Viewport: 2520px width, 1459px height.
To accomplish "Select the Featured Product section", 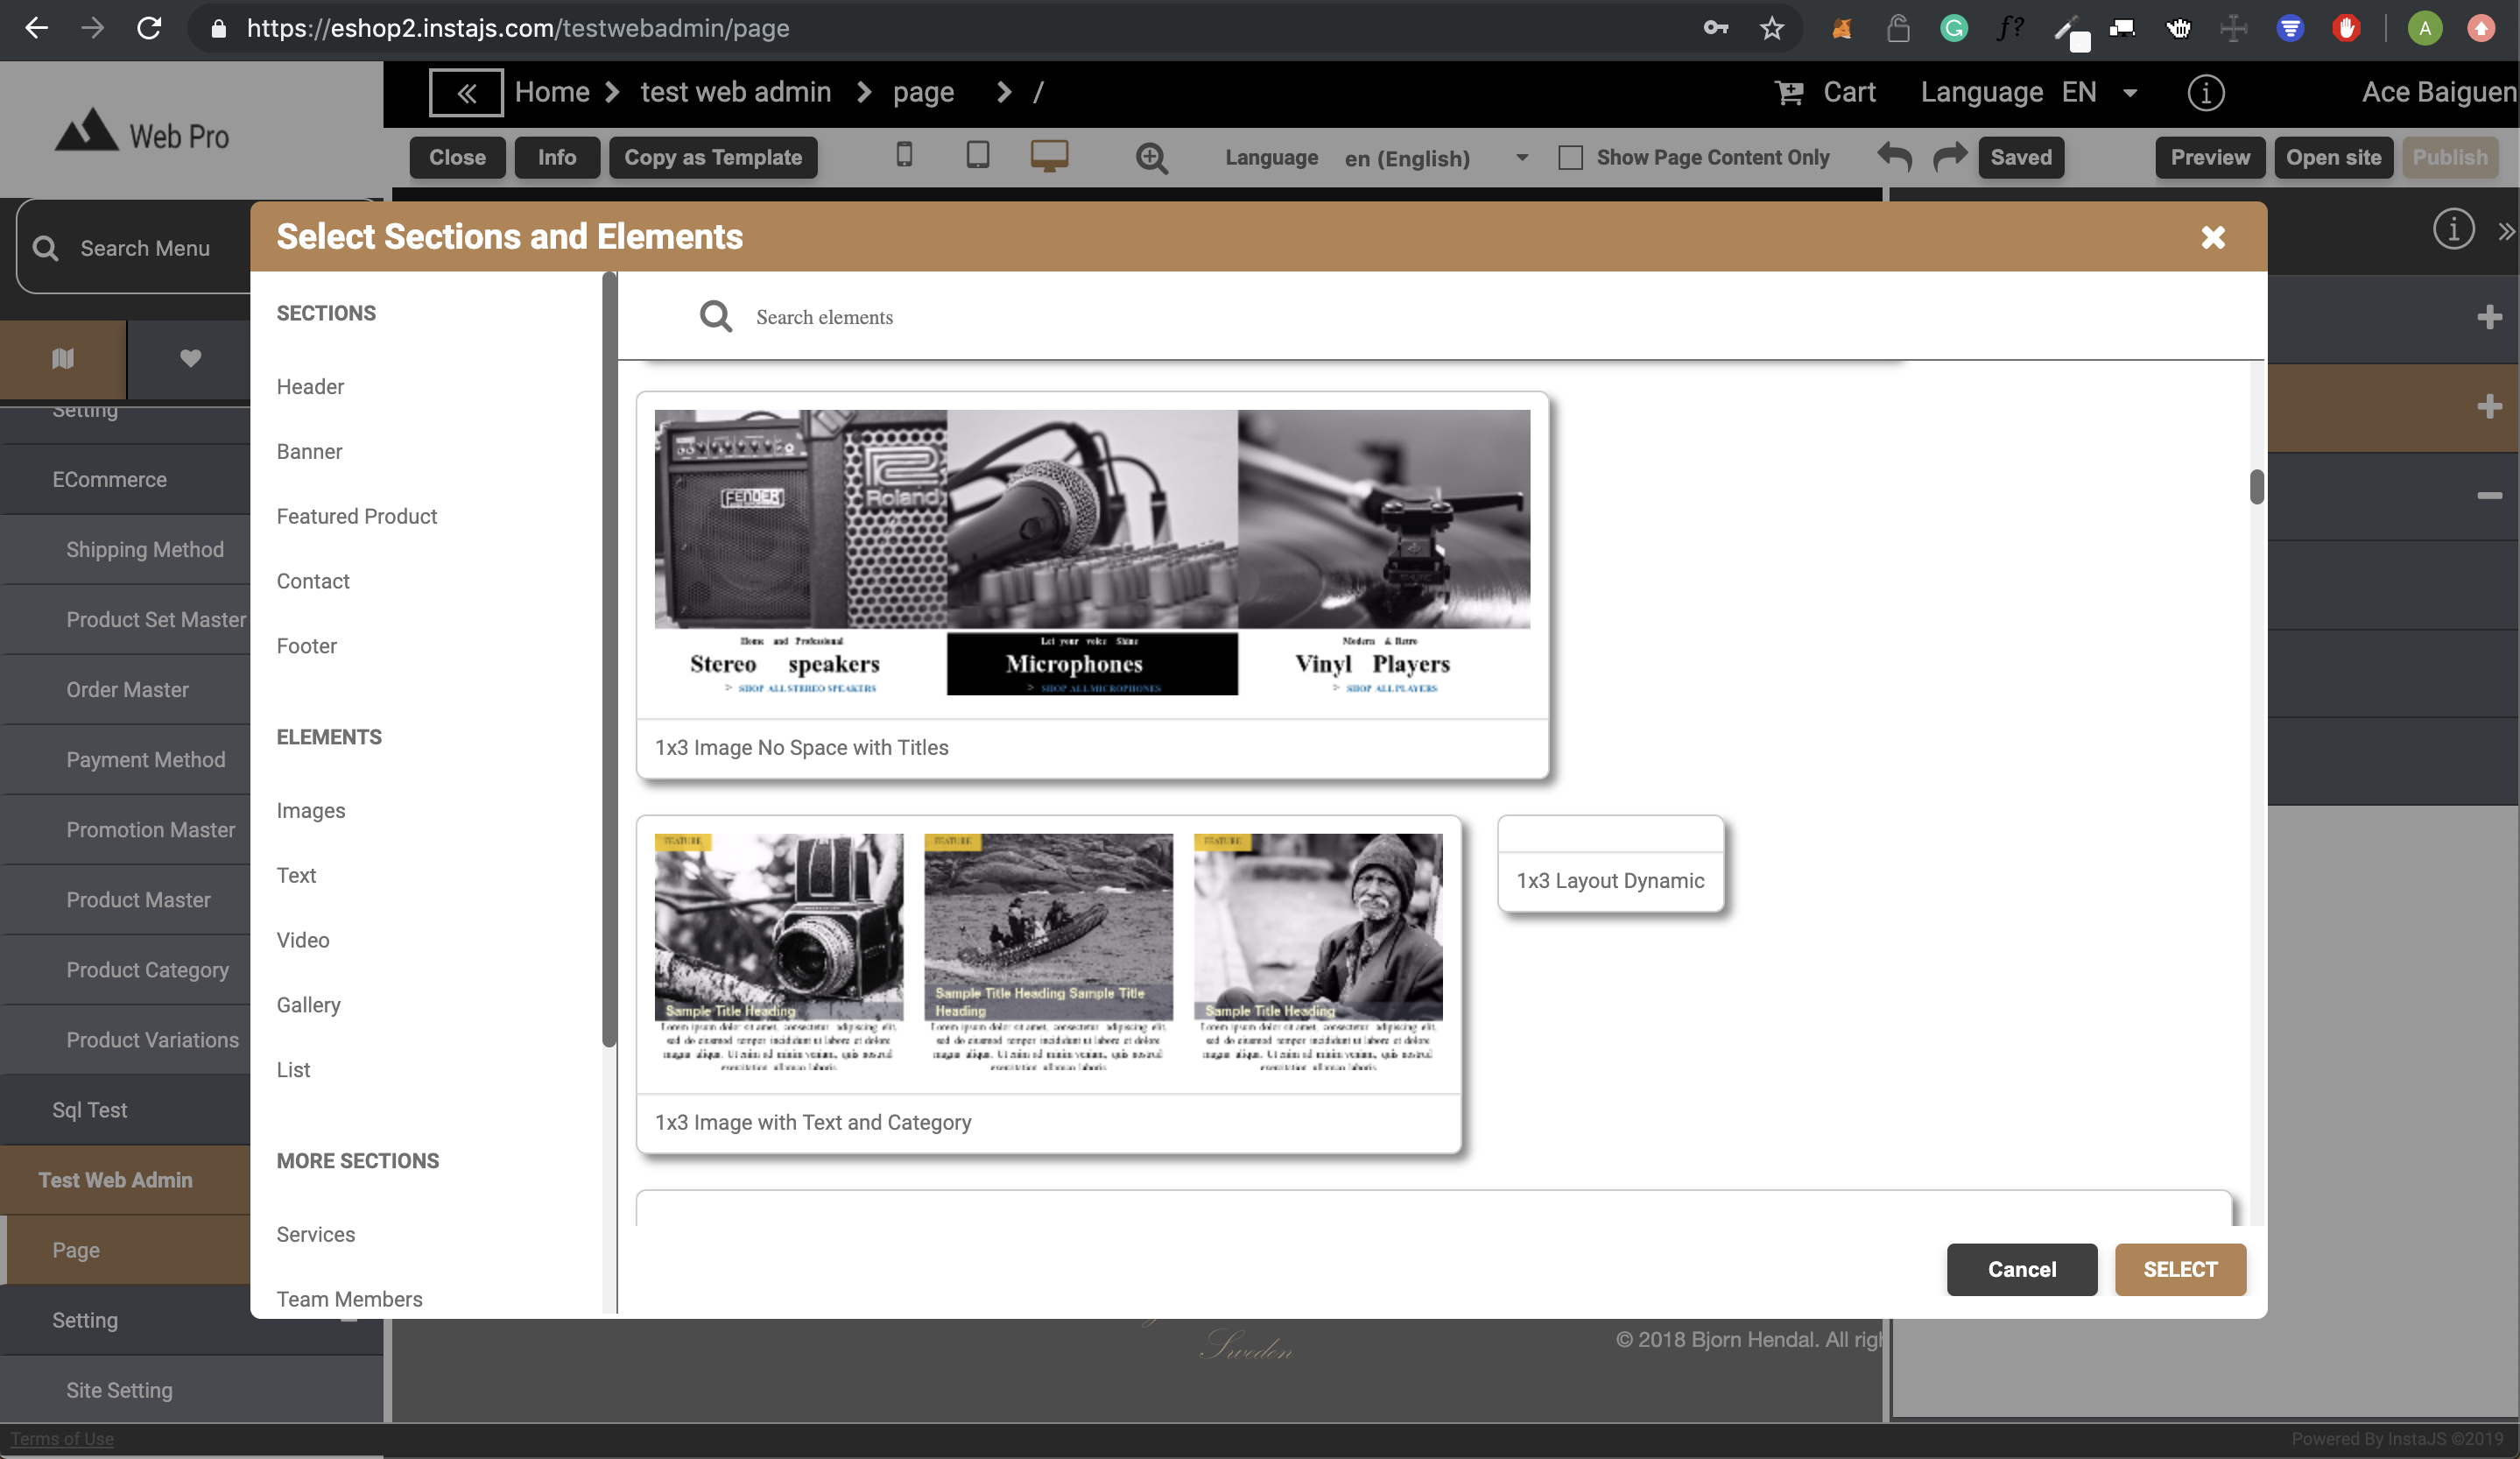I will point(356,516).
